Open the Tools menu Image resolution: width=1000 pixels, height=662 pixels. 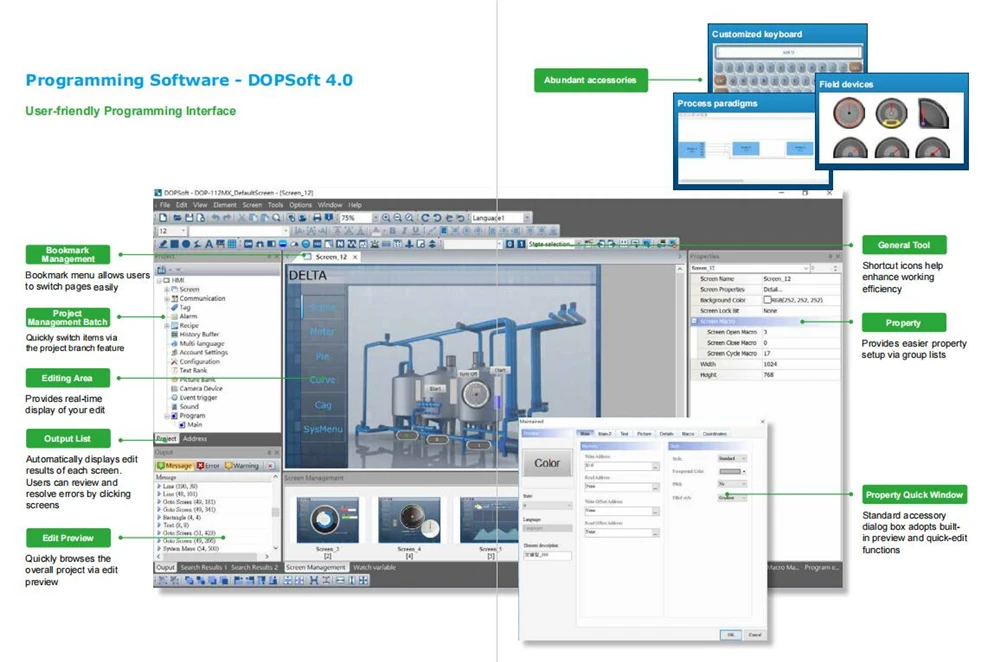click(276, 205)
